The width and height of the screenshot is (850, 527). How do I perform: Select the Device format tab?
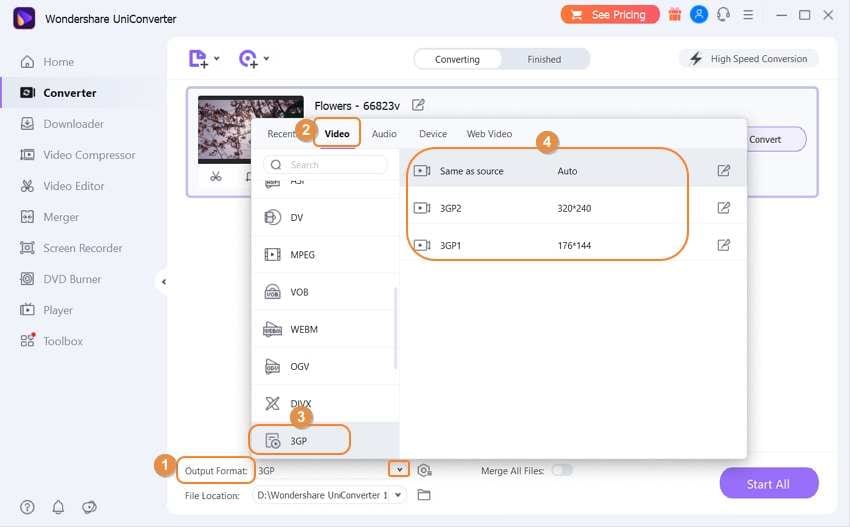point(433,134)
